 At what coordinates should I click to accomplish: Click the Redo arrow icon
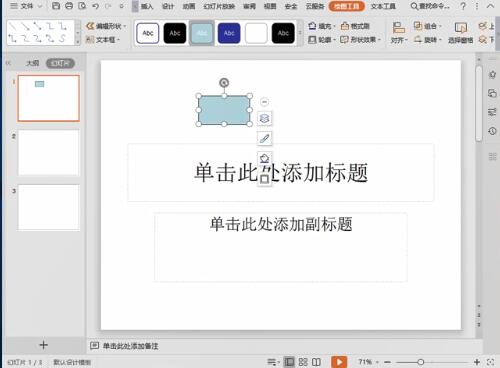coord(108,6)
